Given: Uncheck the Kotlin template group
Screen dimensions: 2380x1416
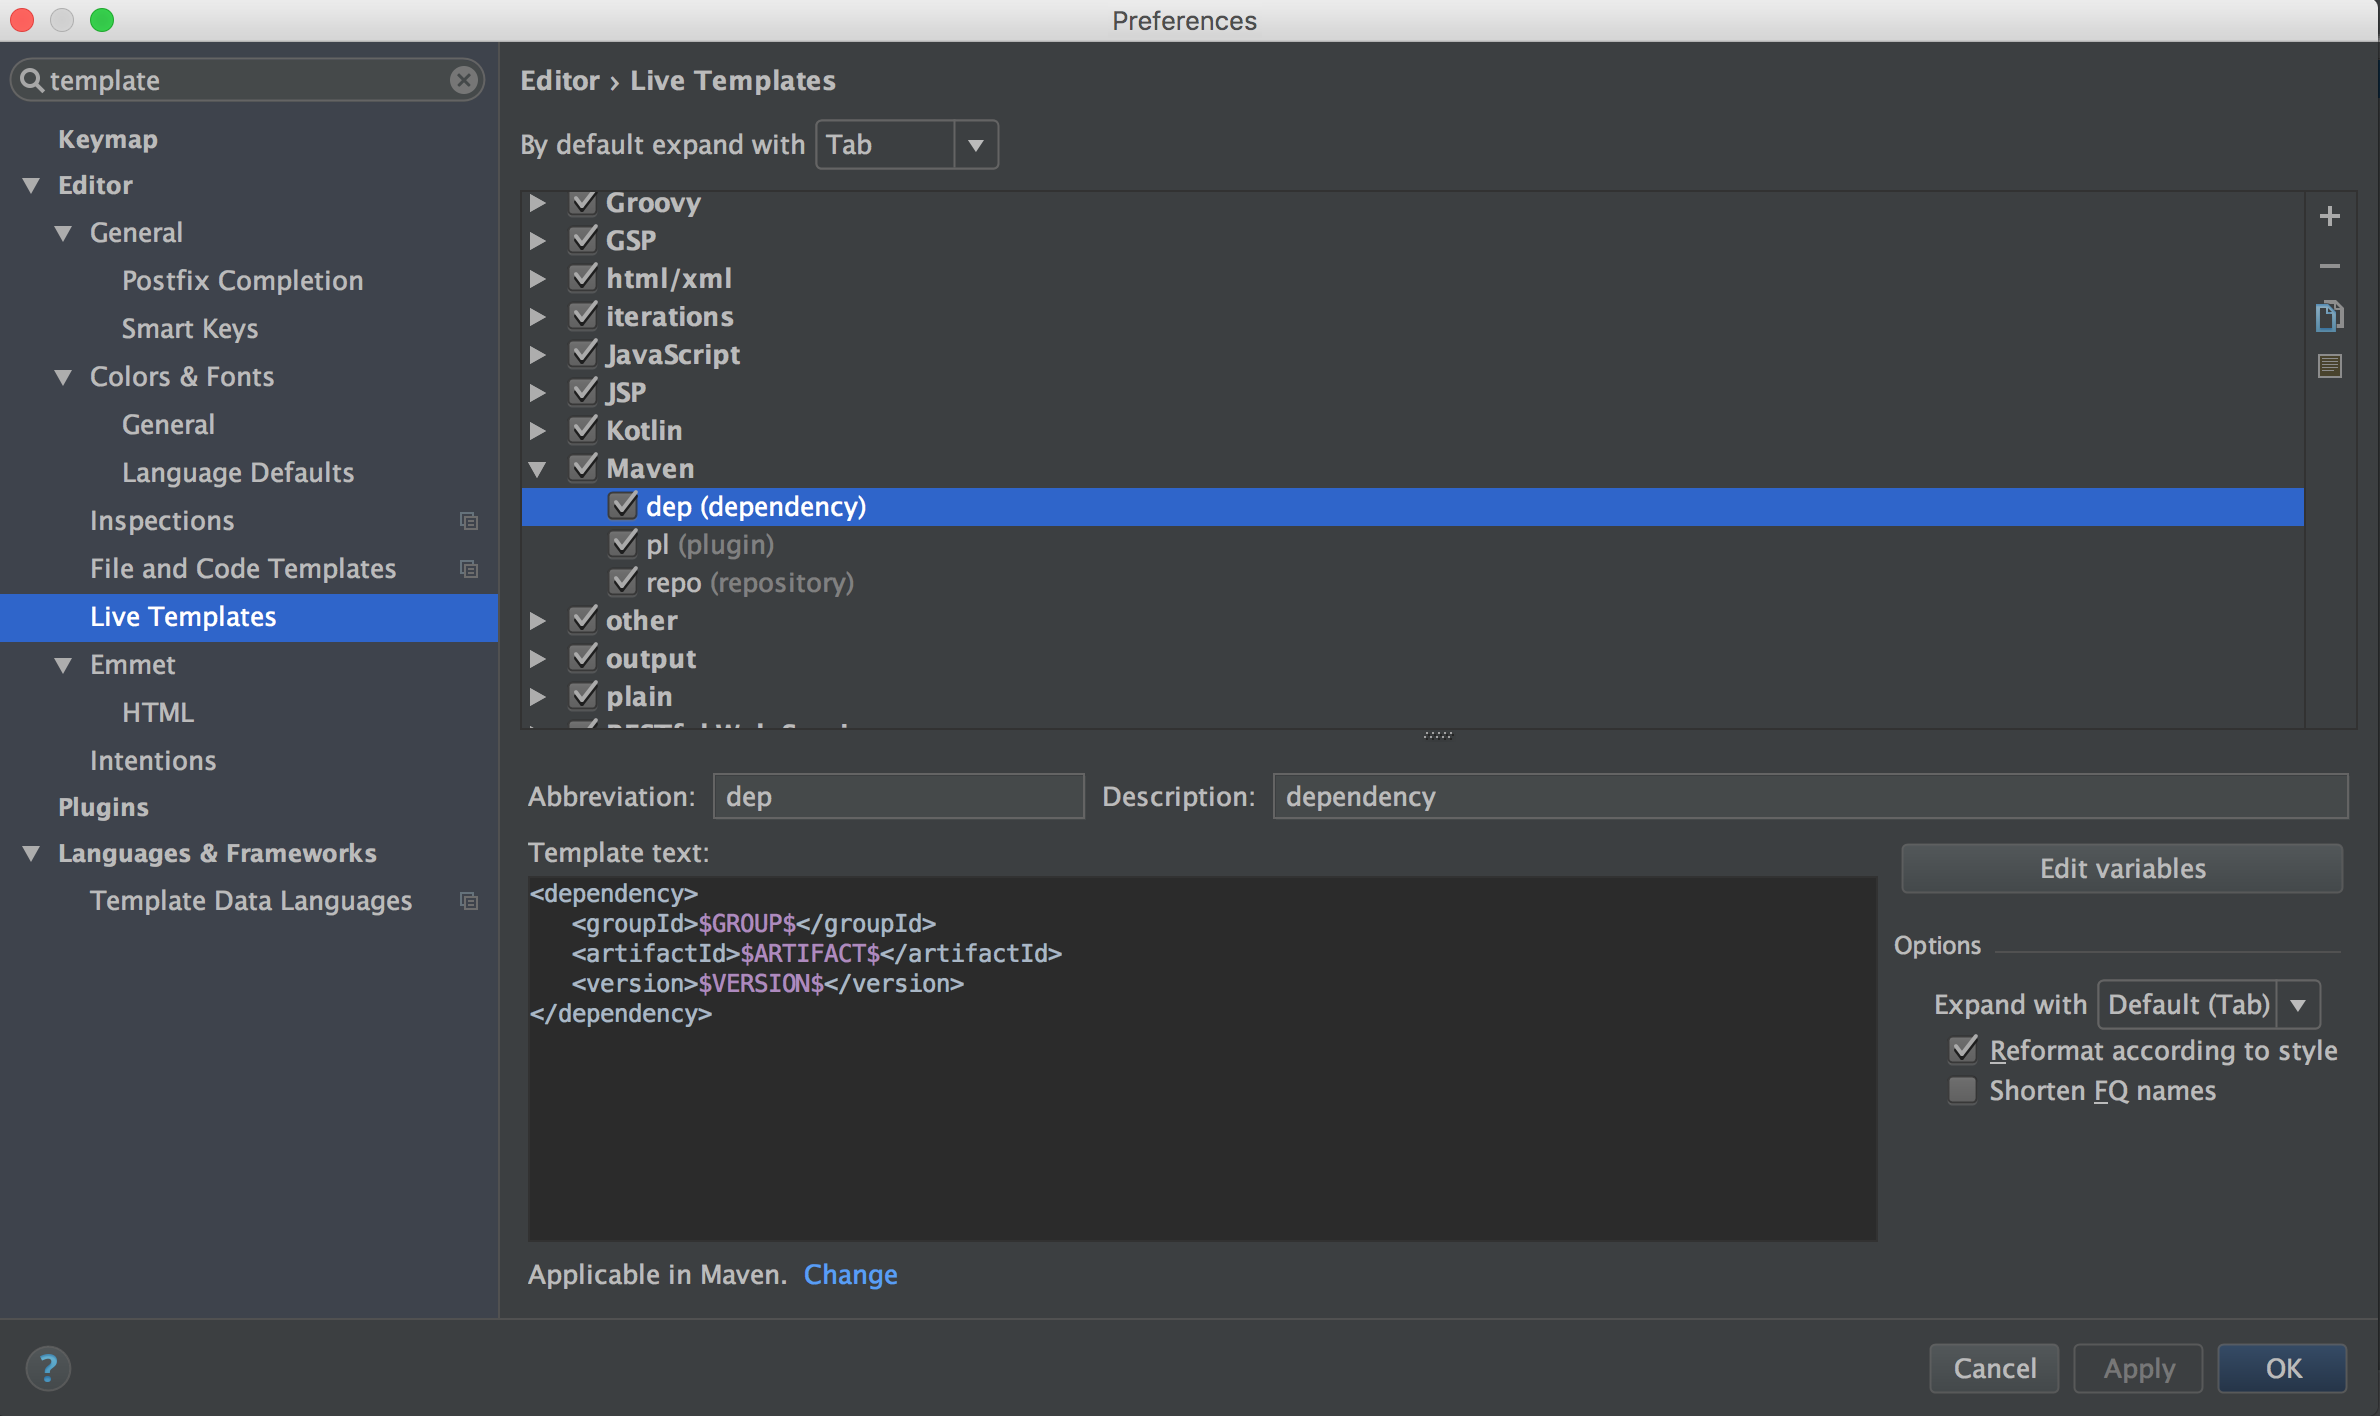Looking at the screenshot, I should click(x=584, y=430).
